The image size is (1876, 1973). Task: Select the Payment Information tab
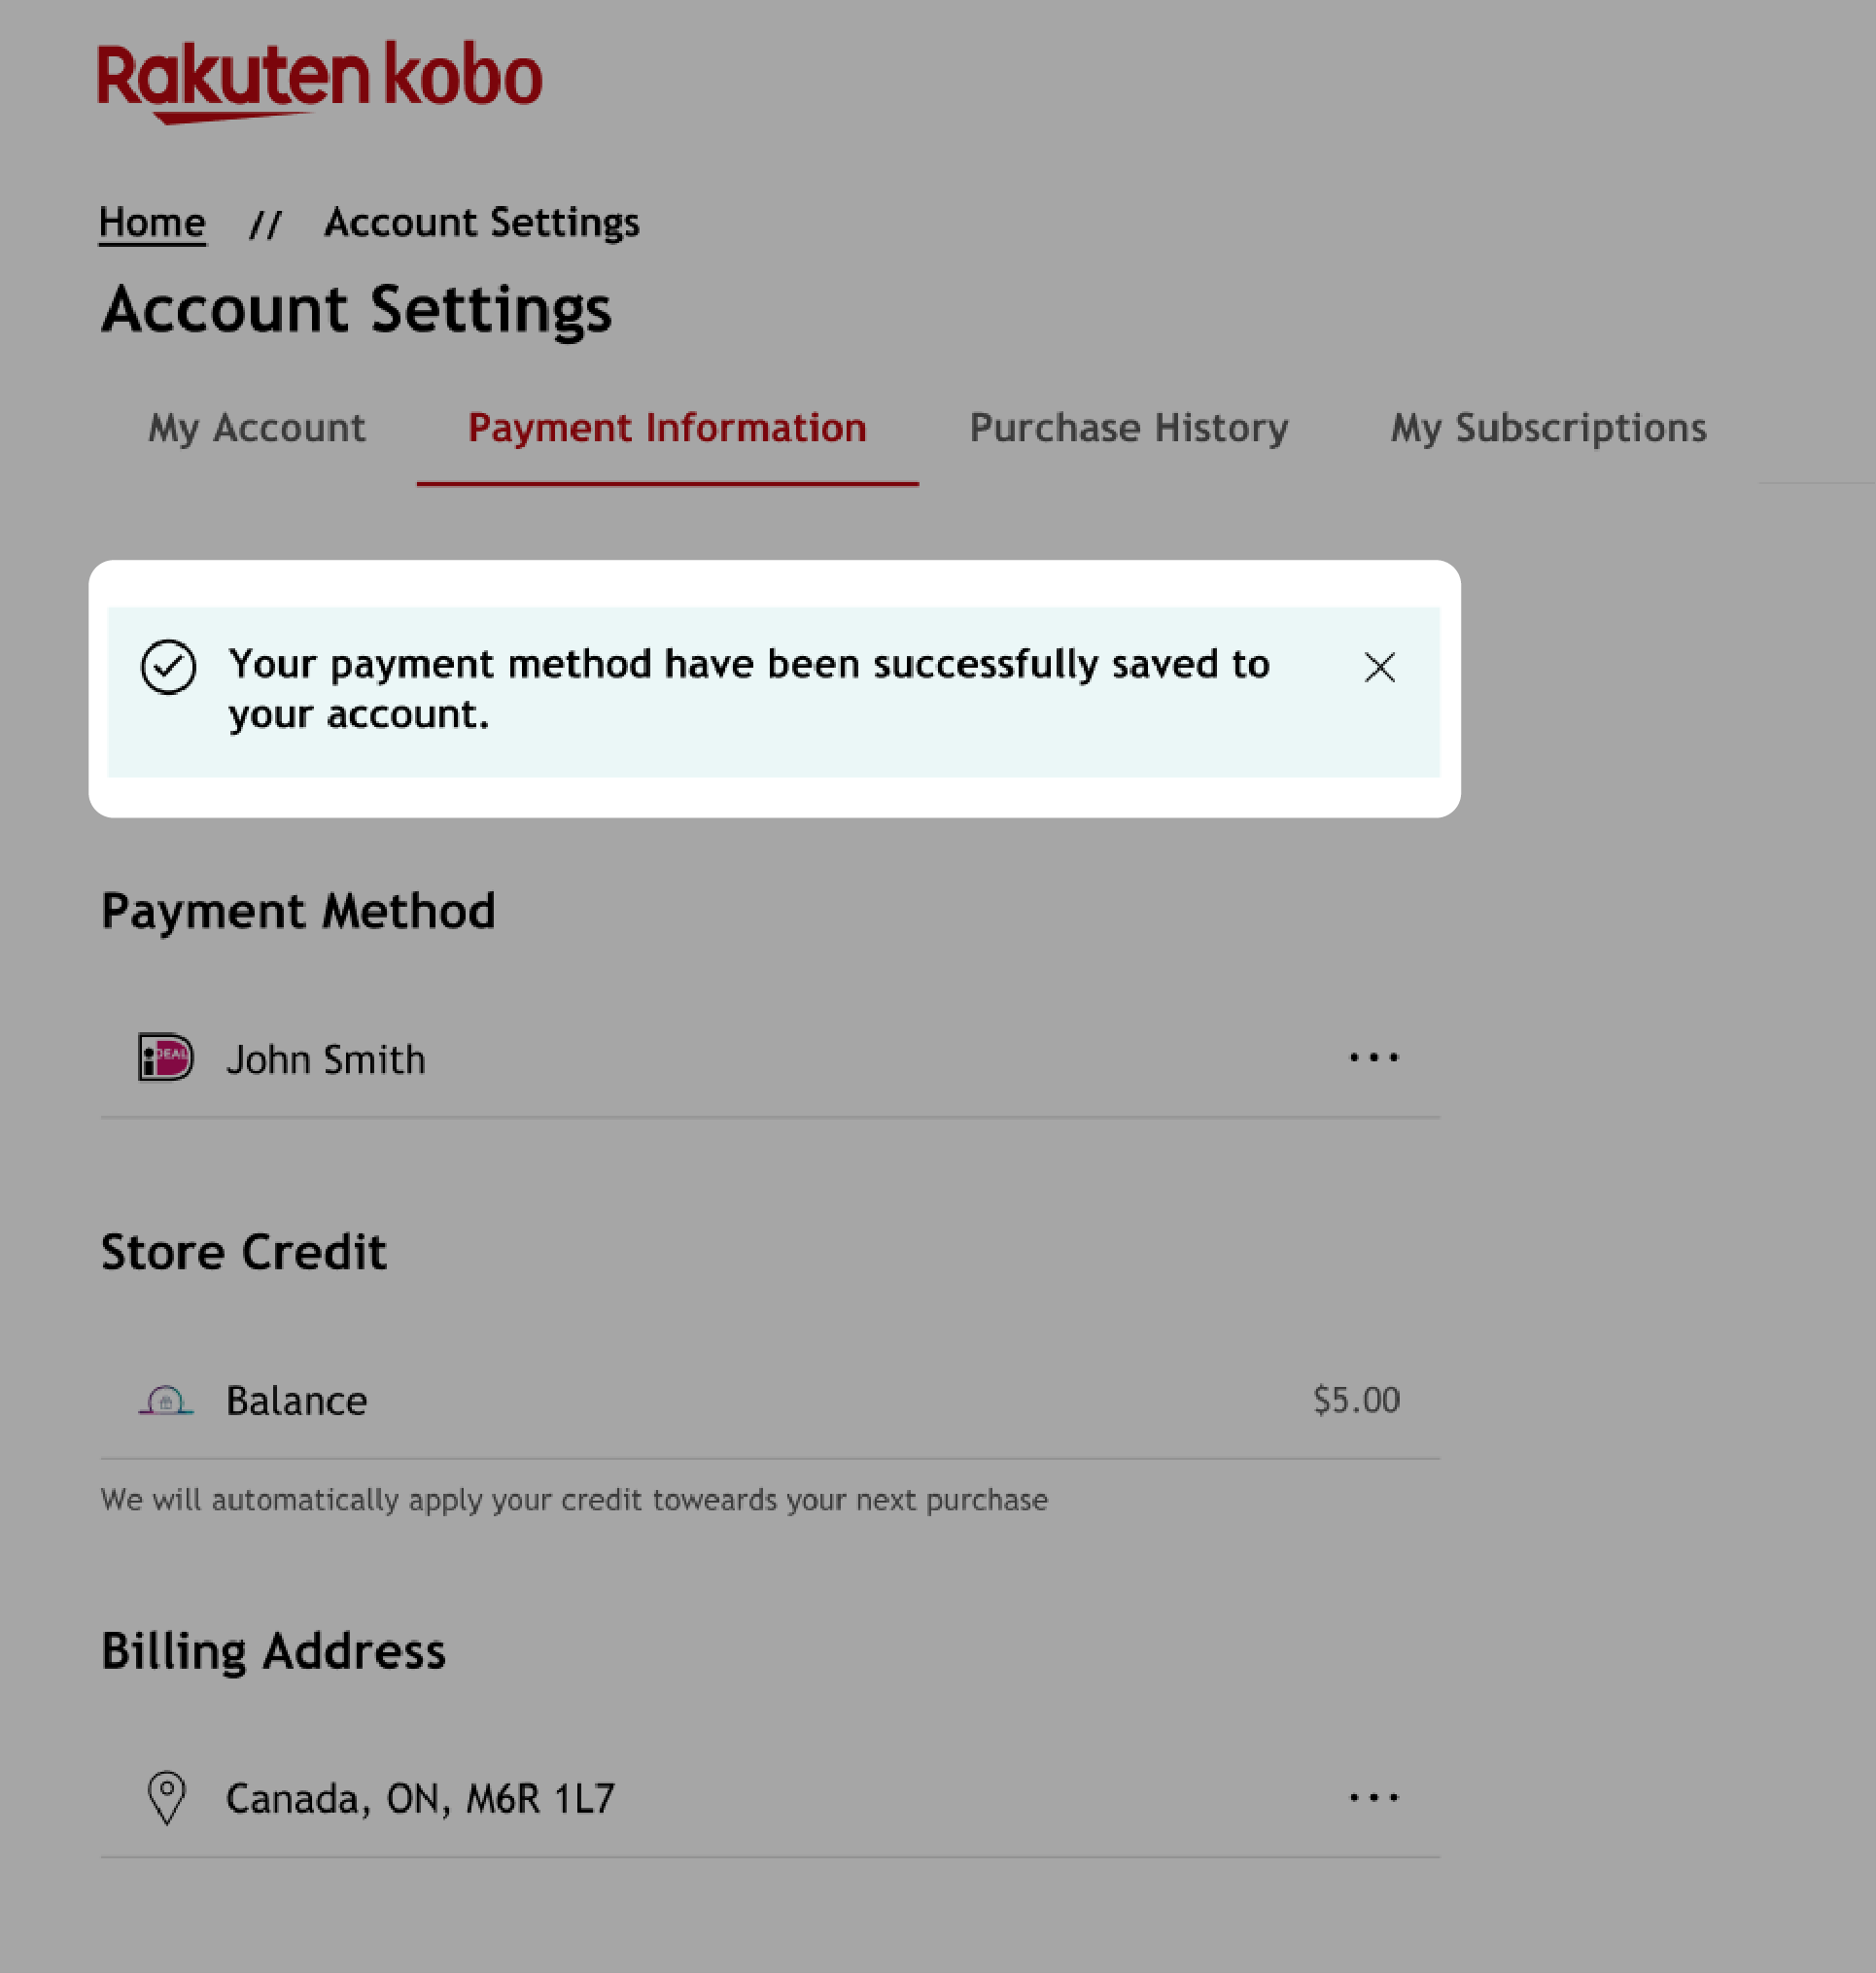point(668,428)
